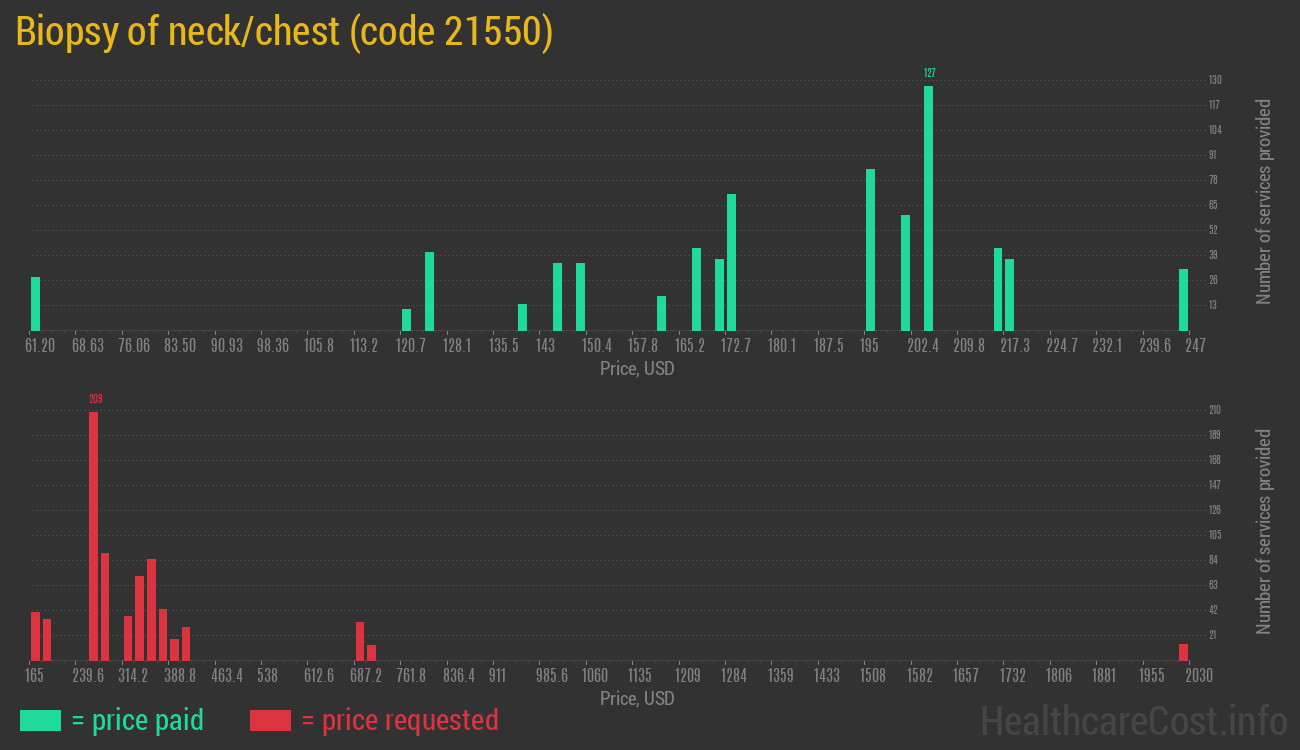Click the upper chart 'Price, USD' axis title
Viewport: 1300px width, 750px height.
click(637, 368)
